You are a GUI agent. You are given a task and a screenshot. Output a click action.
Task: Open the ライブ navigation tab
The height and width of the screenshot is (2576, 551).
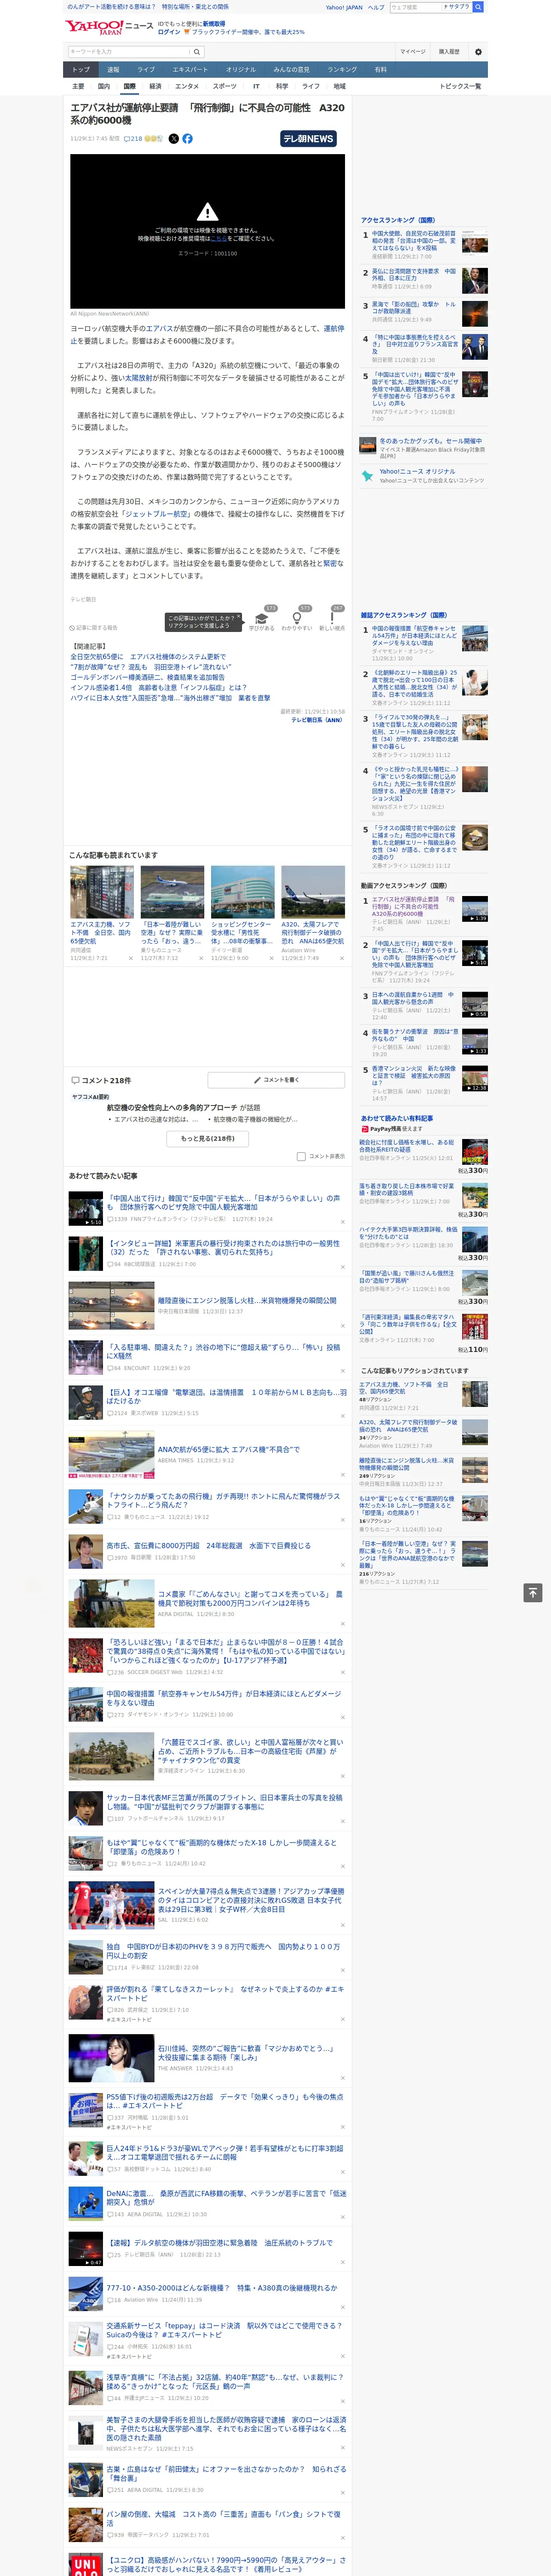[146, 70]
